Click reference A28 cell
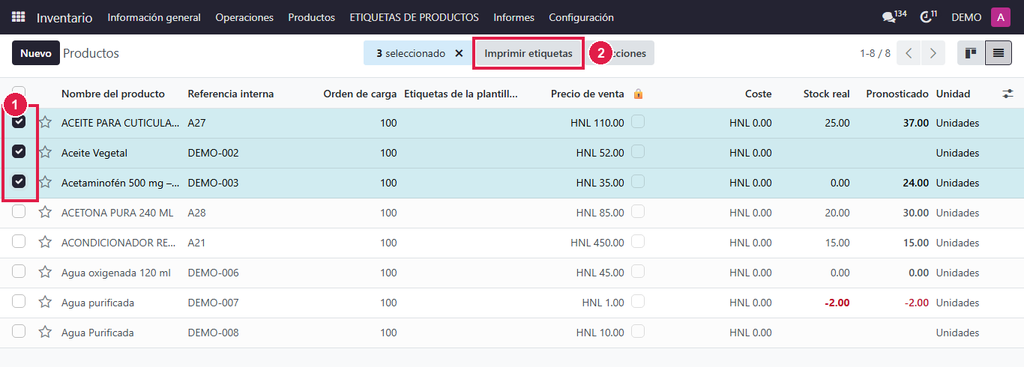The width and height of the screenshot is (1024, 367). (x=196, y=213)
